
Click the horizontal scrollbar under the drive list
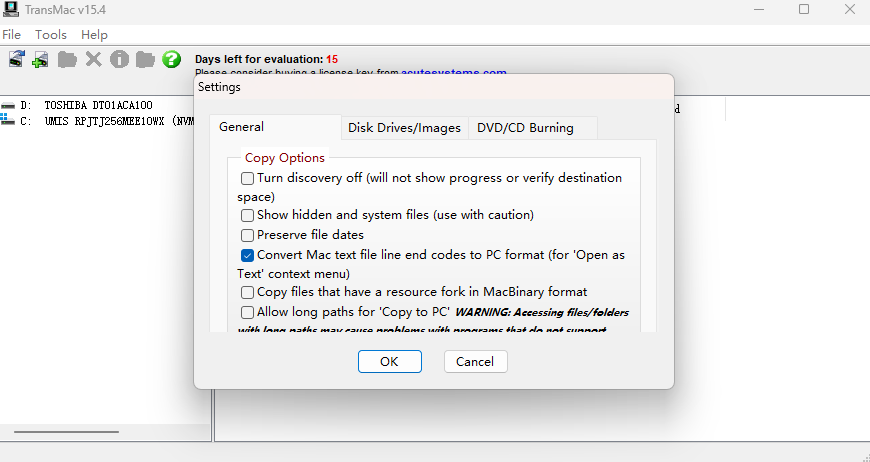(66, 432)
